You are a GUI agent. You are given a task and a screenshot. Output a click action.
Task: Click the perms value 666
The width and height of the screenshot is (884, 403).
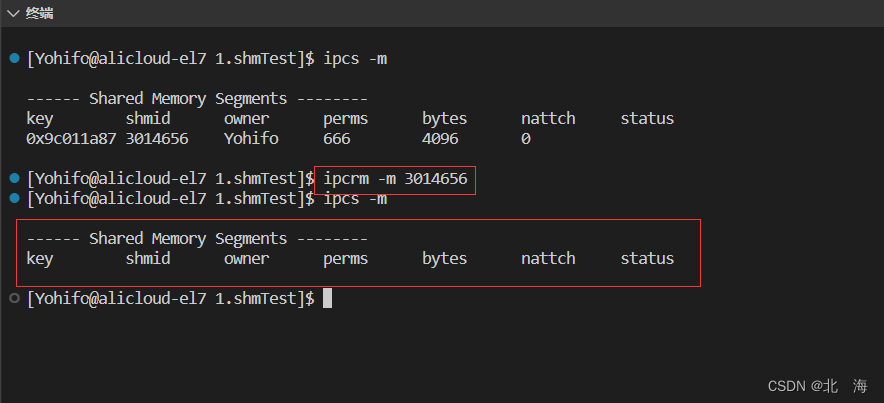[x=337, y=139]
